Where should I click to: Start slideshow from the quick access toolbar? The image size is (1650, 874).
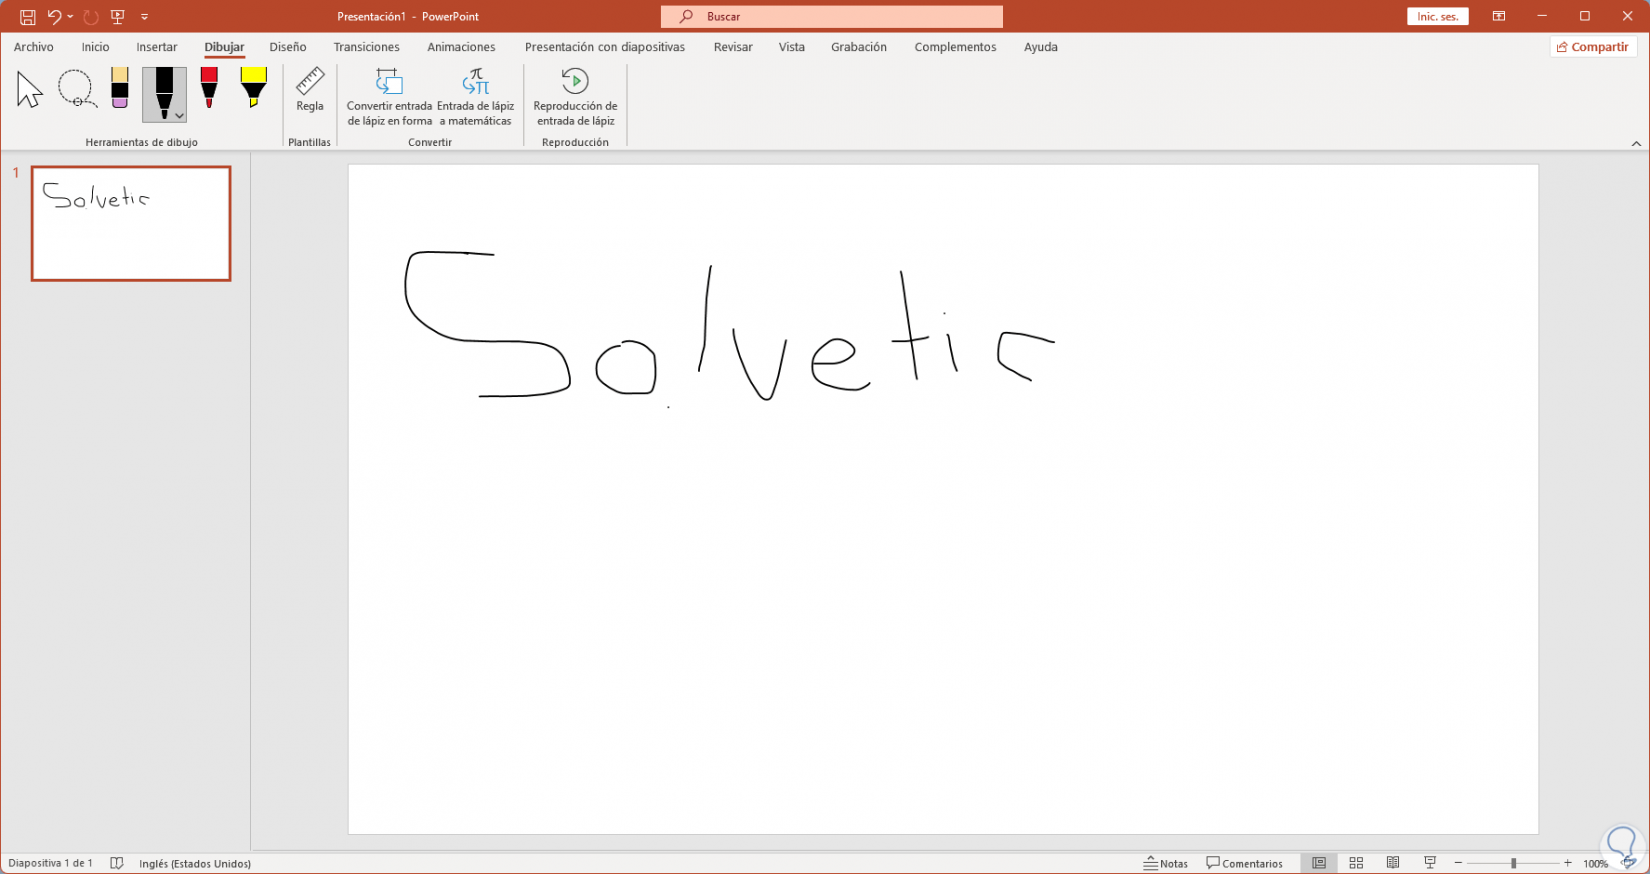pos(118,17)
